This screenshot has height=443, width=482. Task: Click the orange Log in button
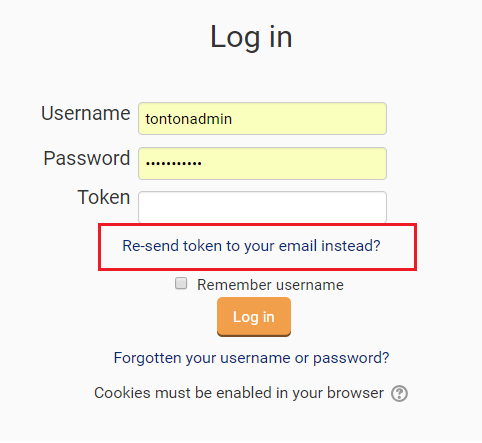(x=254, y=317)
